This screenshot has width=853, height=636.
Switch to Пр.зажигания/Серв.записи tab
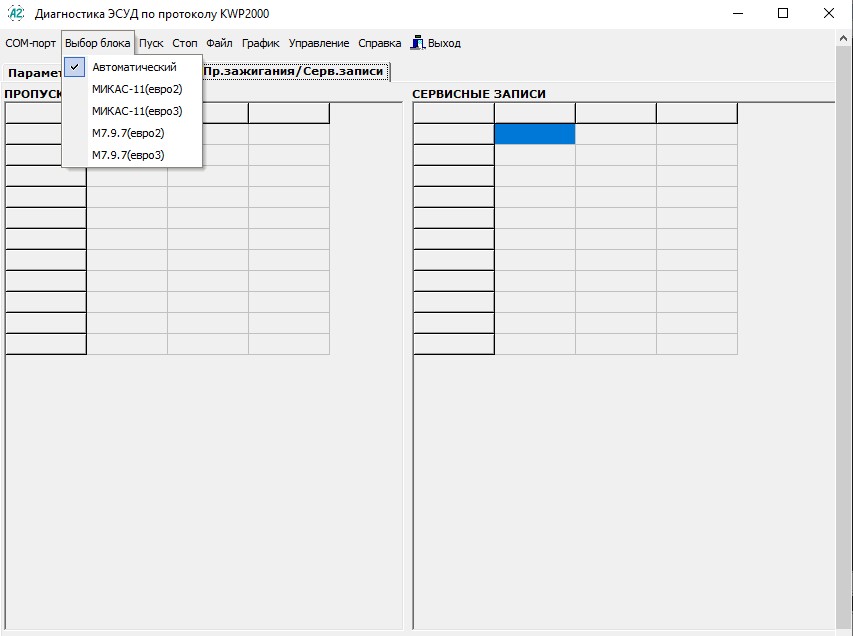(x=294, y=71)
